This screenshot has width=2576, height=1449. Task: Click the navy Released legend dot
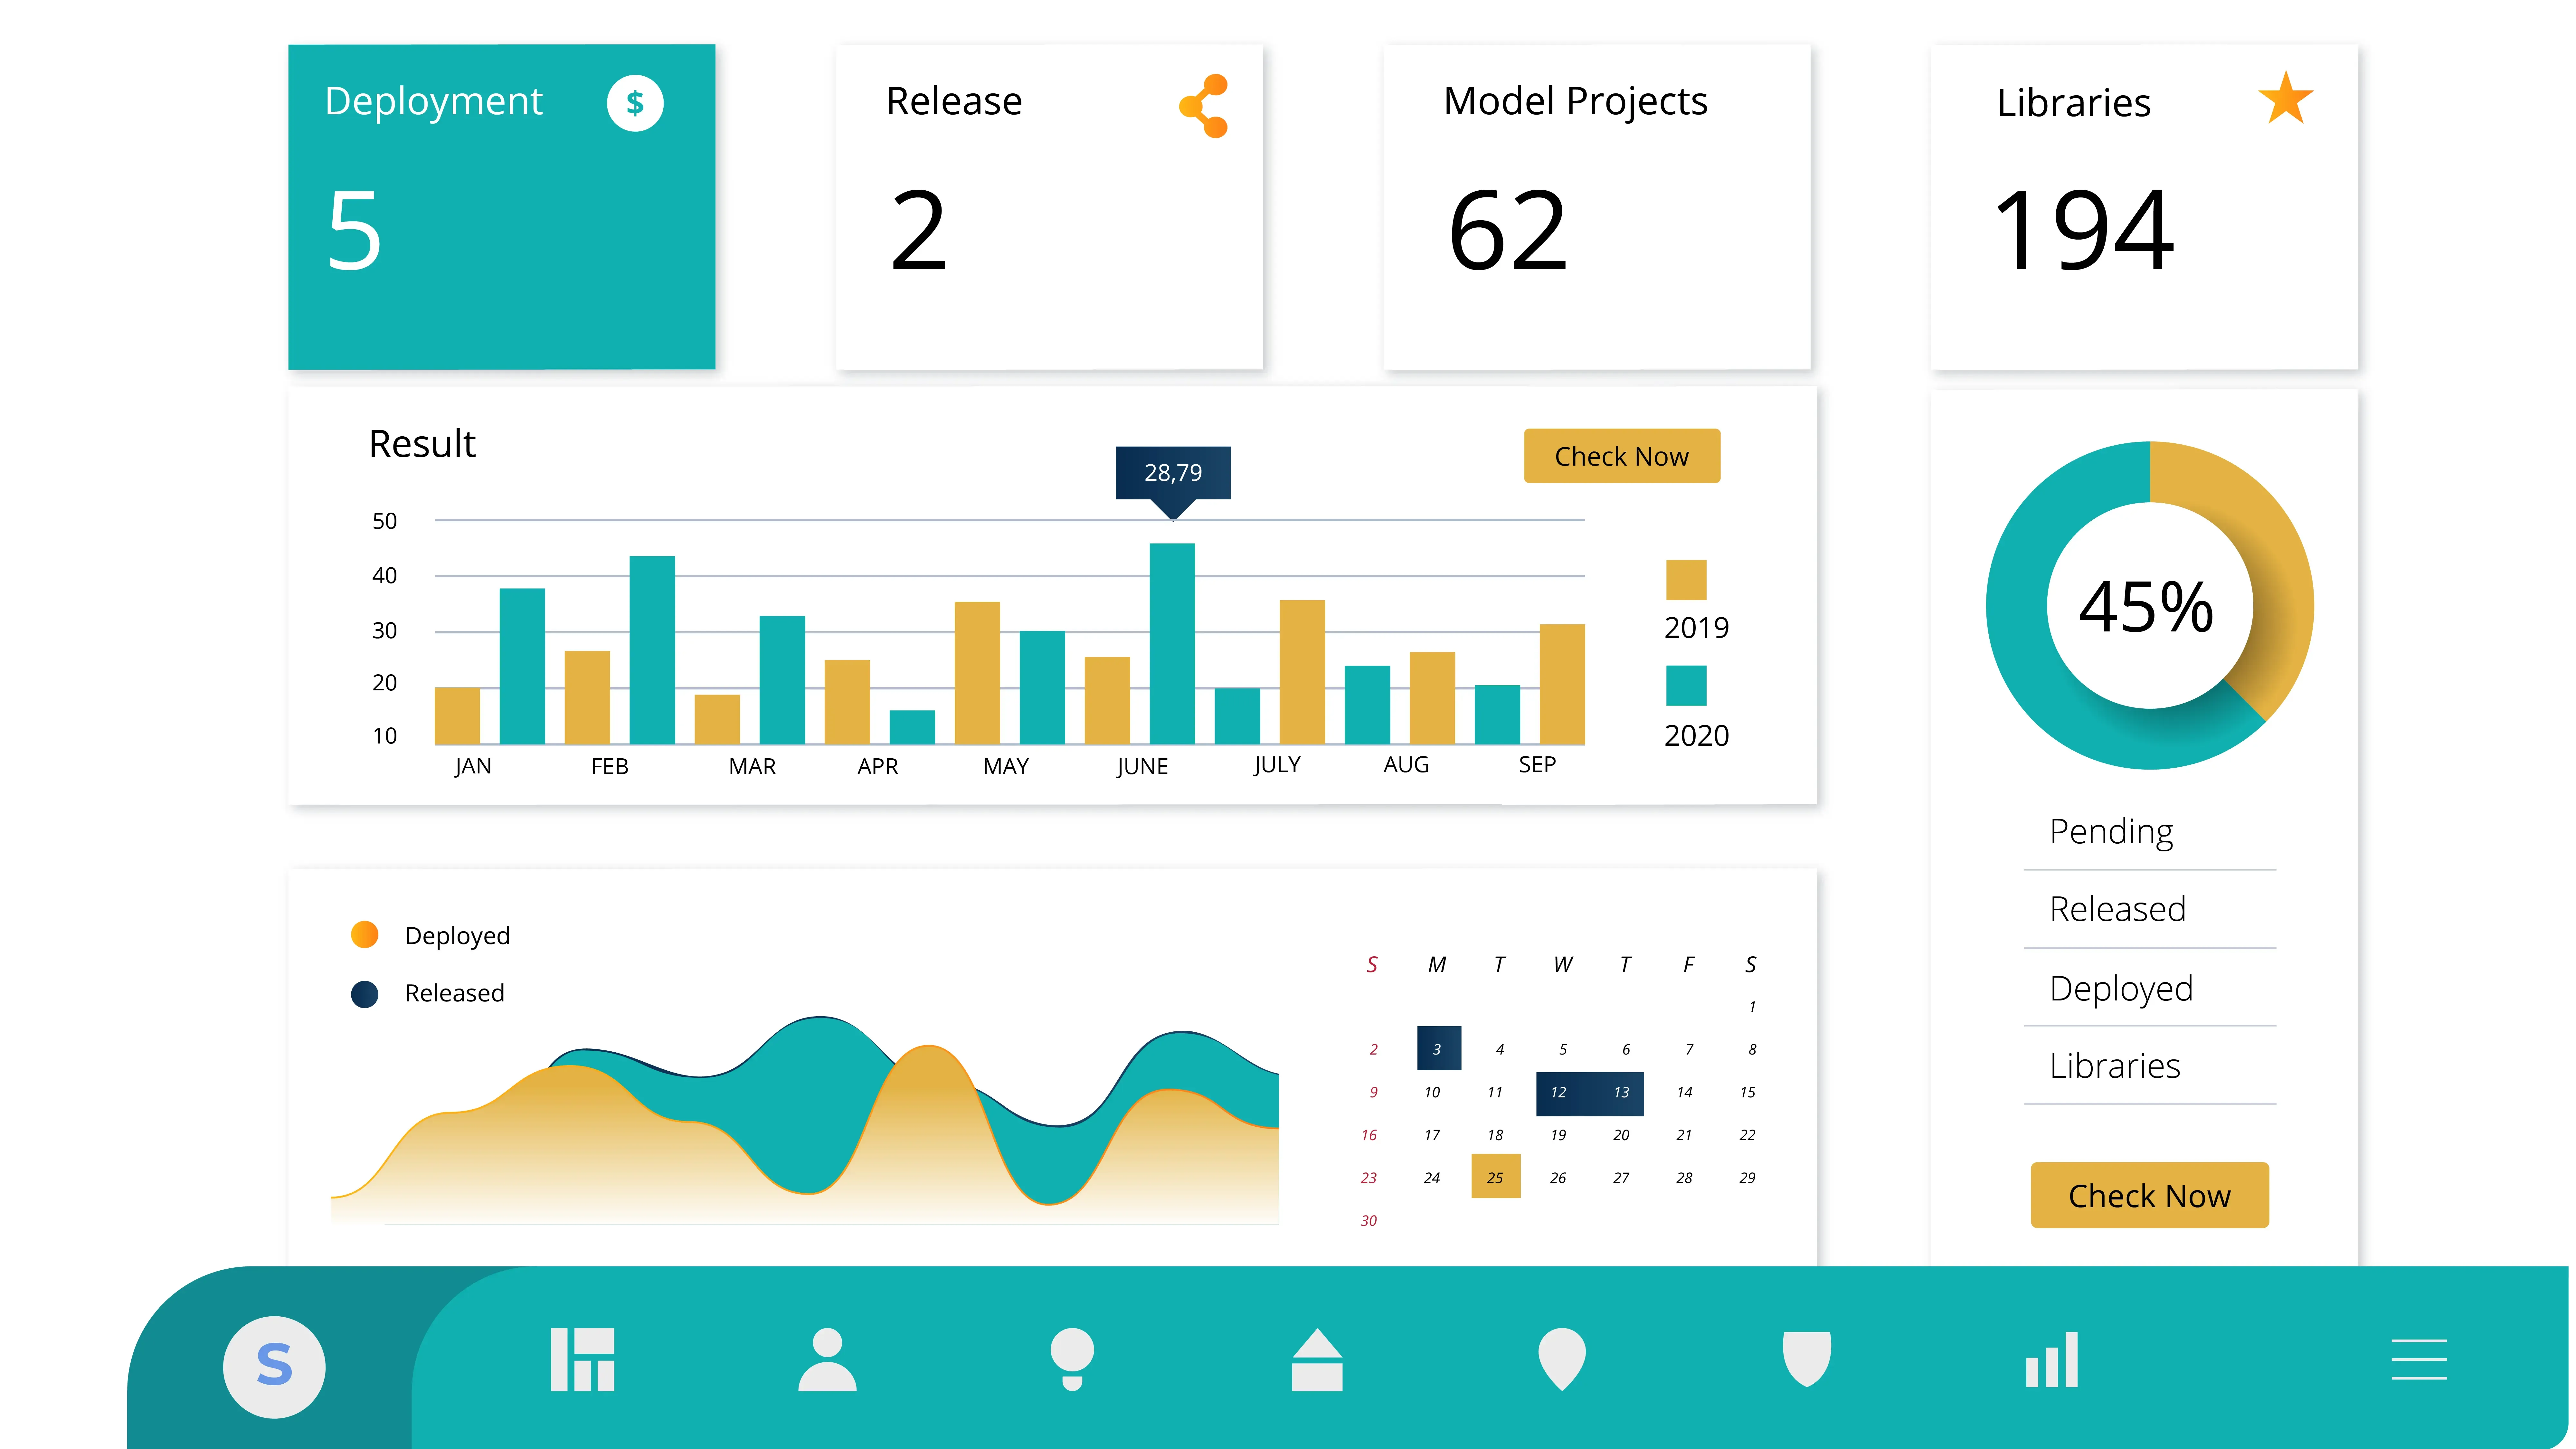point(365,994)
